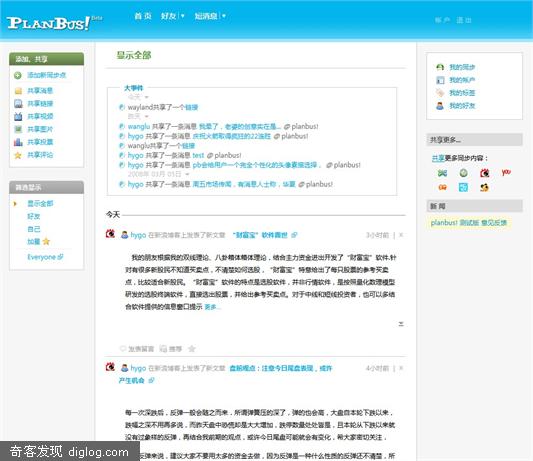Open the Everyone link in the filter panel

pyautogui.click(x=45, y=257)
